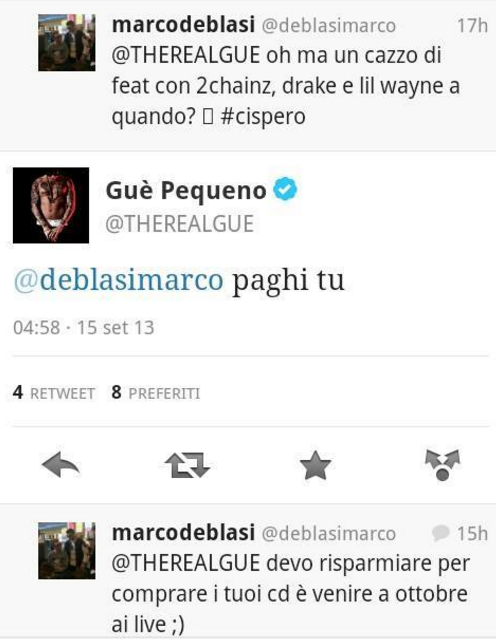The height and width of the screenshot is (641, 496).
Task: Tap the conversation bubble icon near 15h
Action: pyautogui.click(x=441, y=533)
